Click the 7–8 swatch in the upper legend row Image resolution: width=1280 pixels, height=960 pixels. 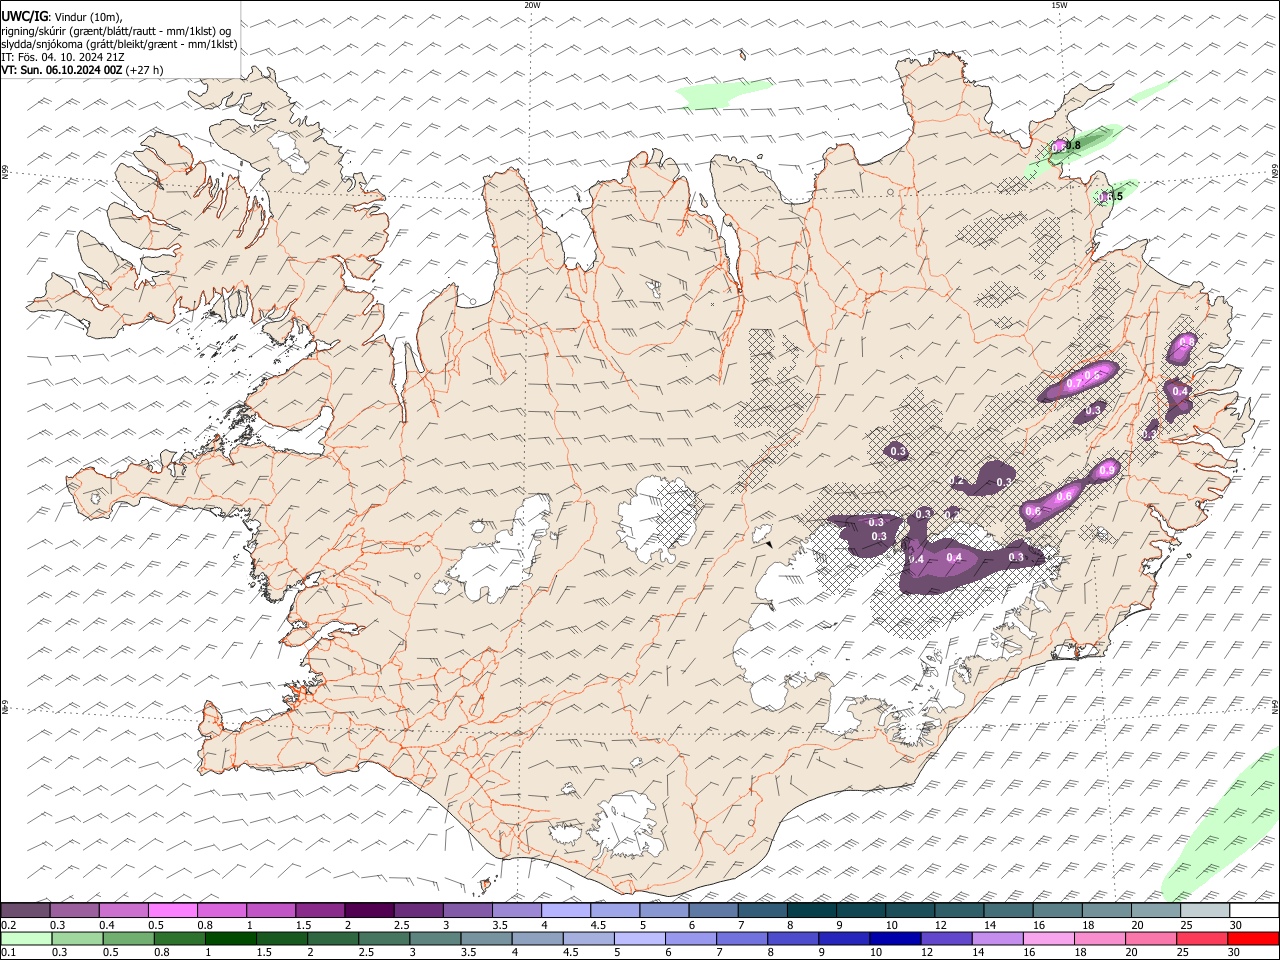[762, 911]
